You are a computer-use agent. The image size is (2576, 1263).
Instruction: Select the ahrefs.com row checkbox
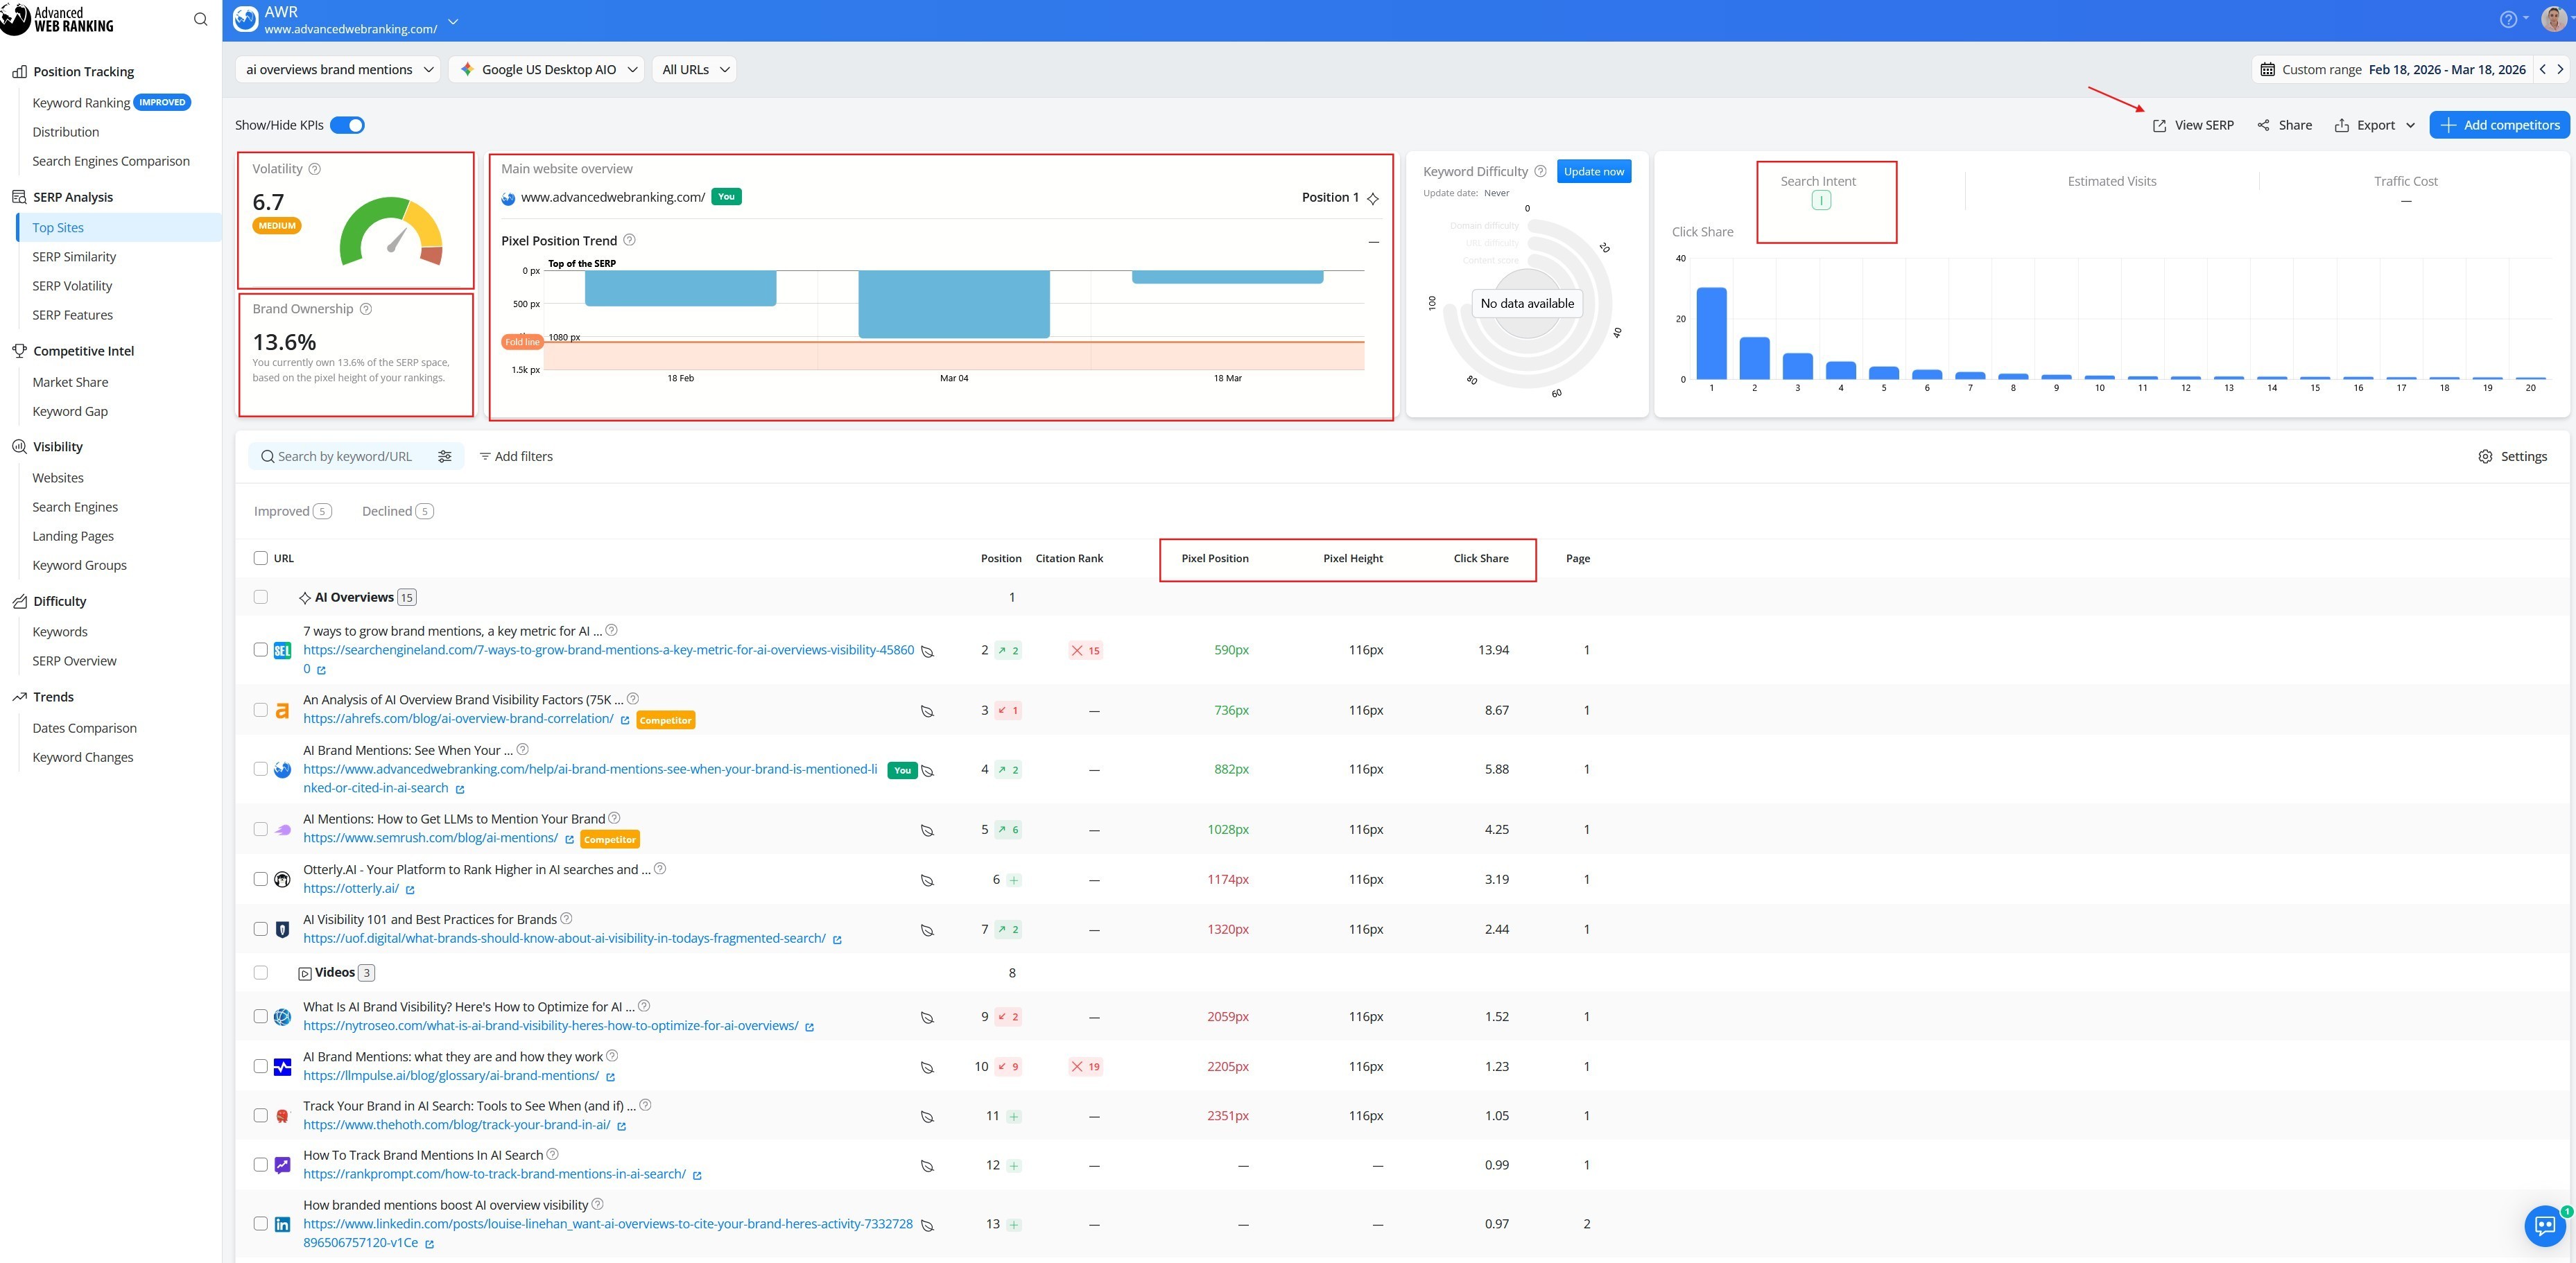261,710
